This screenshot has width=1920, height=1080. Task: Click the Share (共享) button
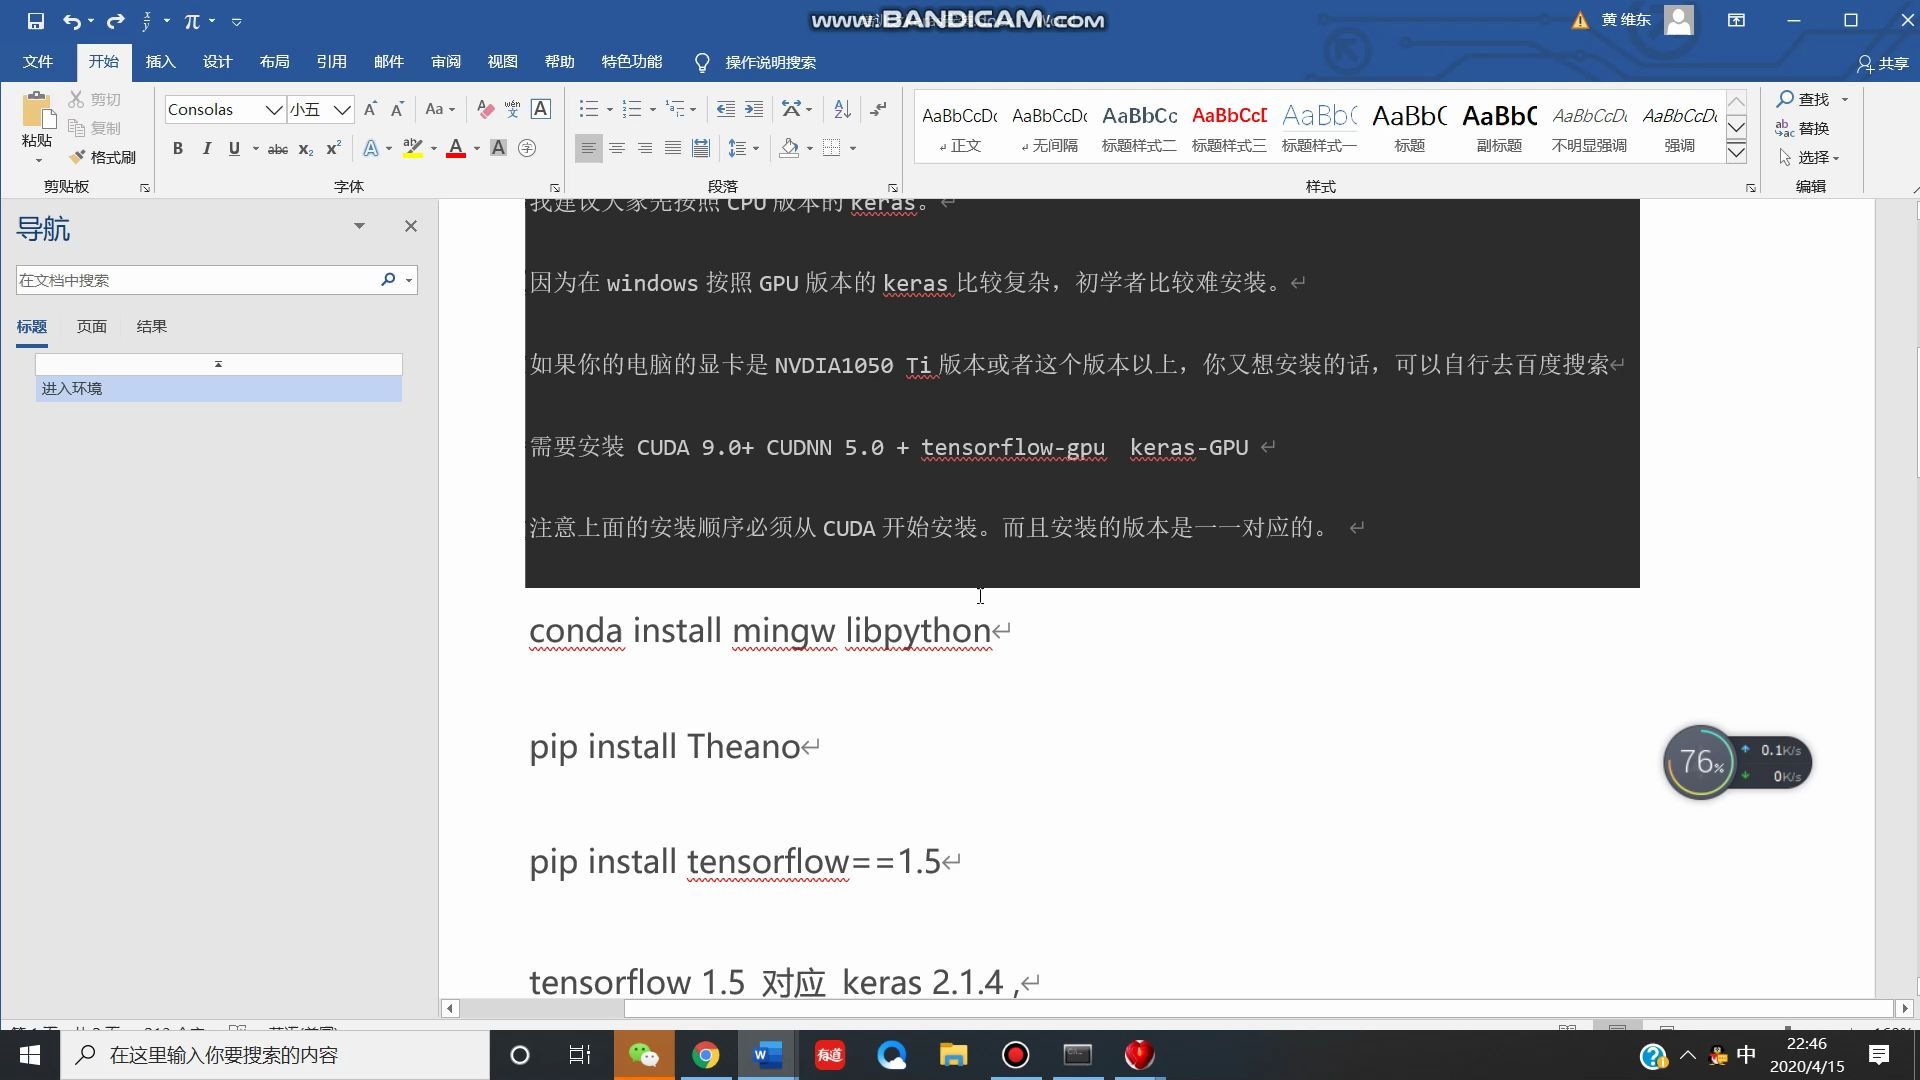1883,63
